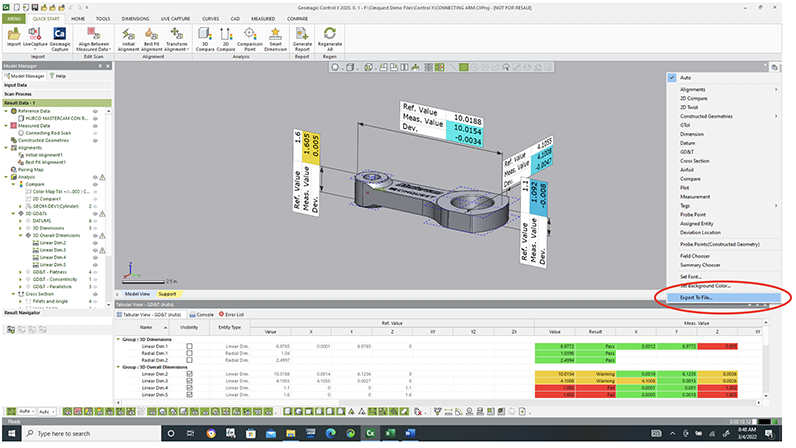Click Generate Report icon
Screen dimensions: 796x448
click(x=302, y=39)
